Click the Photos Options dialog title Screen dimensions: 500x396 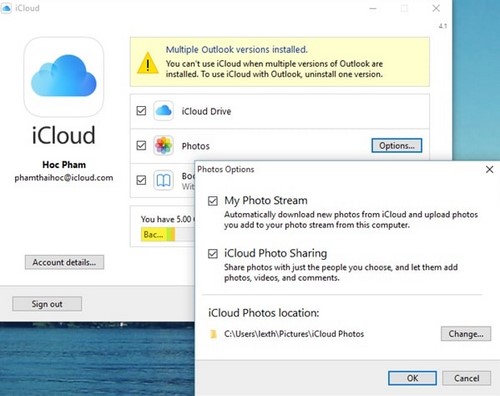(x=226, y=169)
